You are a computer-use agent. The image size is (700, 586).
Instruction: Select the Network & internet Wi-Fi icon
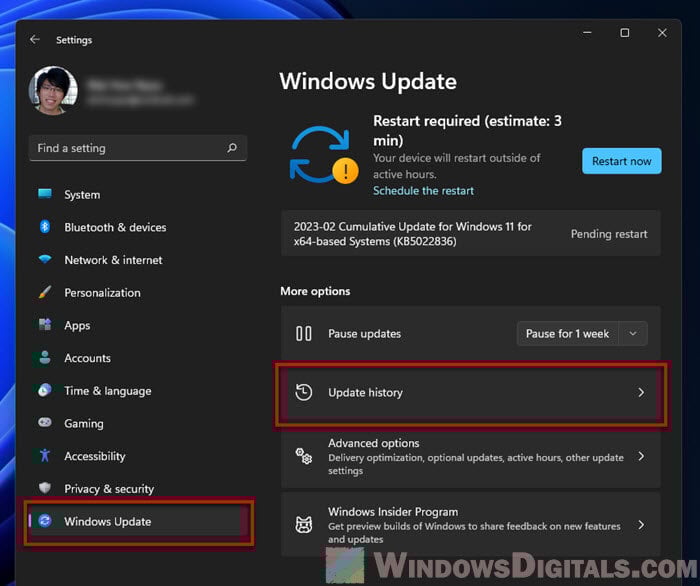pos(45,260)
